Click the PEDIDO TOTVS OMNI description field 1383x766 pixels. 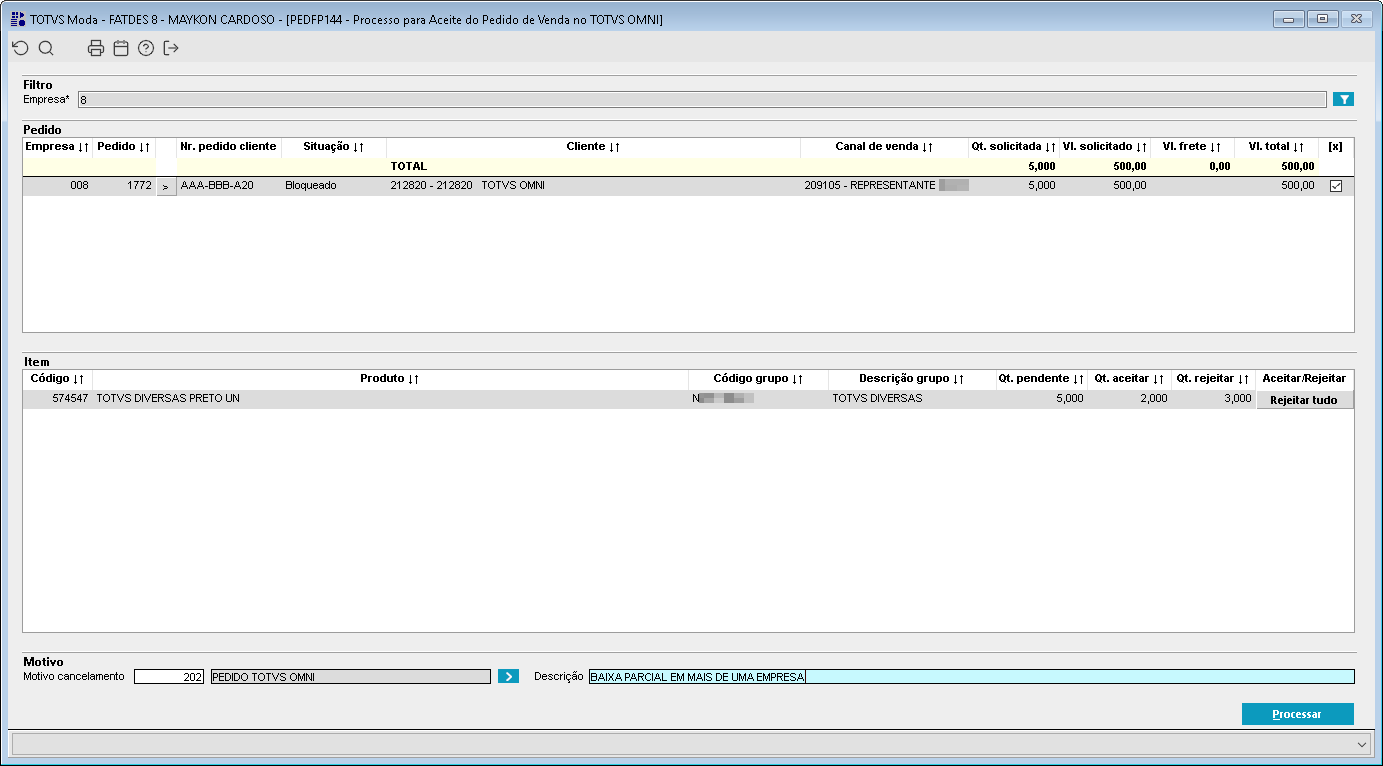click(350, 677)
